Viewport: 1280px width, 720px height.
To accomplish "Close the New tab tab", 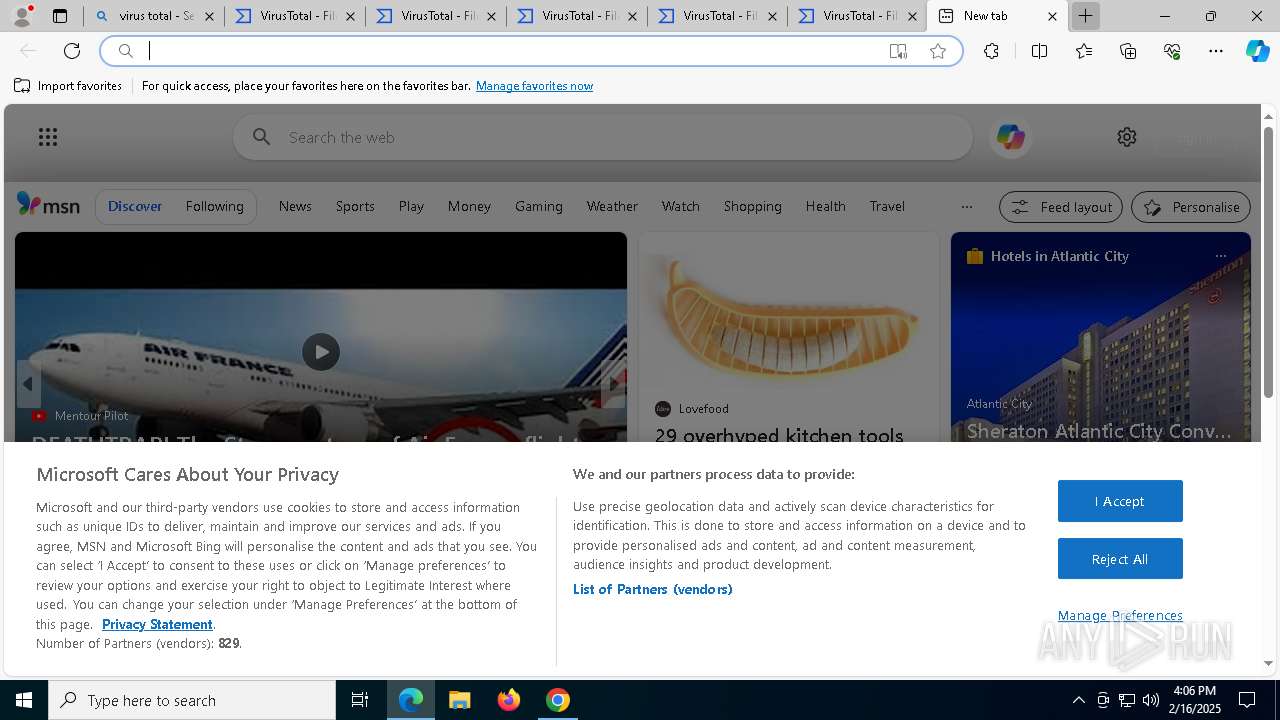I will coord(1052,16).
